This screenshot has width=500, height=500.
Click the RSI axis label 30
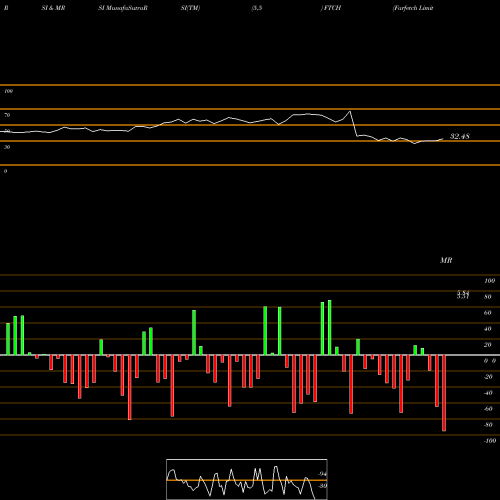coord(7,147)
